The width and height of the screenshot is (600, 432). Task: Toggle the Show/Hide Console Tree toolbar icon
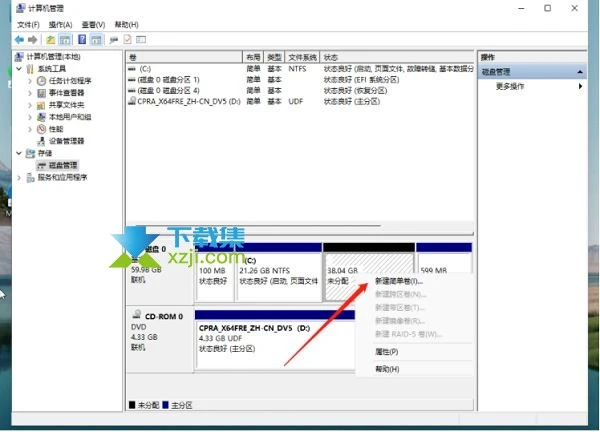click(65, 39)
